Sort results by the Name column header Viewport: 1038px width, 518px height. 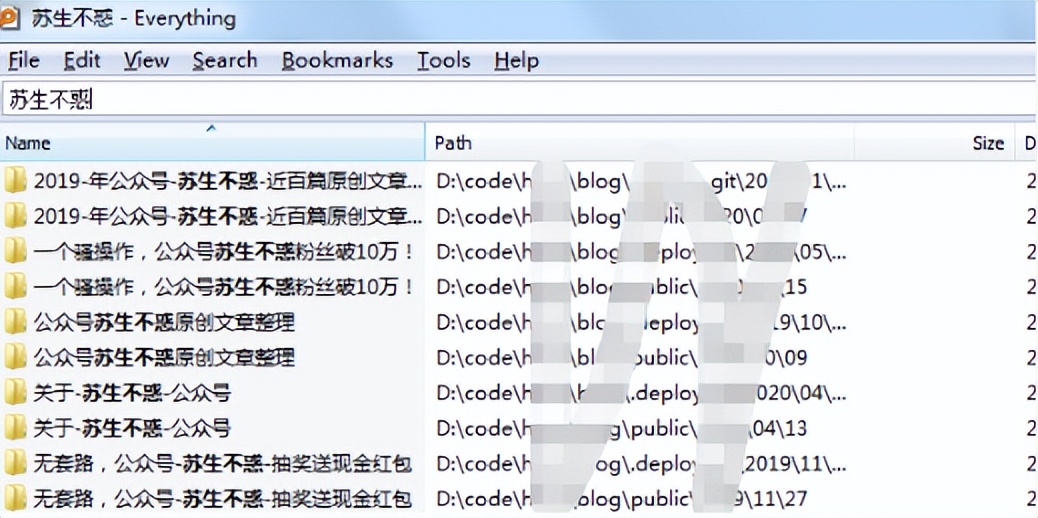[x=212, y=142]
